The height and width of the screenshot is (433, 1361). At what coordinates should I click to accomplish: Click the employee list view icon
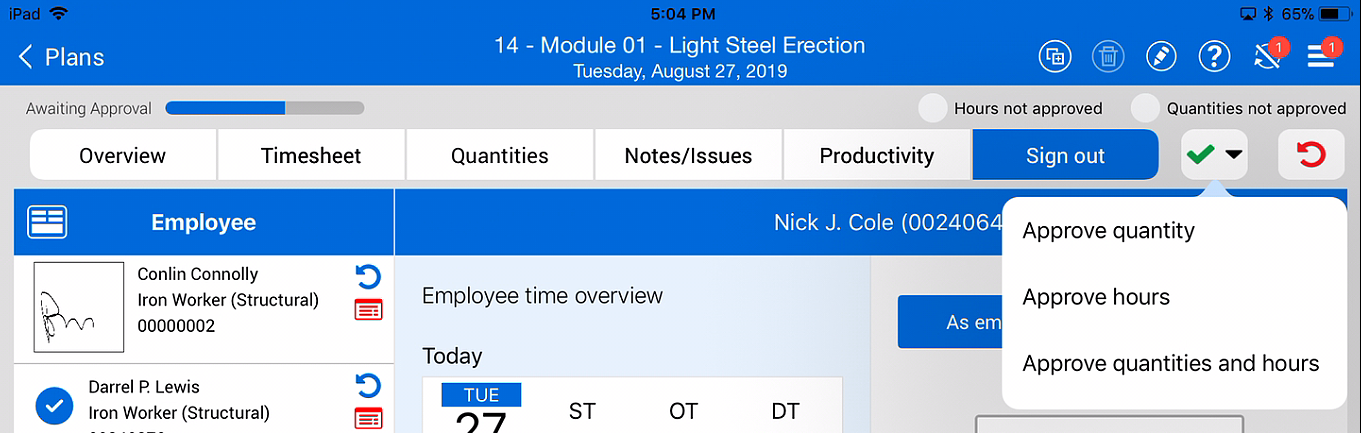pos(47,222)
